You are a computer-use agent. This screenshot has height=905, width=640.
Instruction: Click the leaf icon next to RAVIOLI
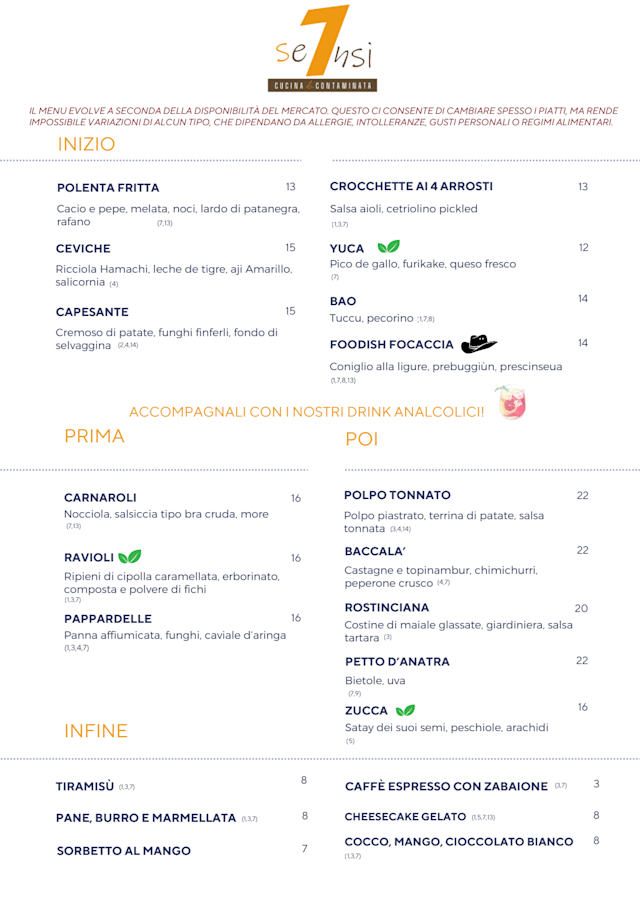pyautogui.click(x=130, y=557)
